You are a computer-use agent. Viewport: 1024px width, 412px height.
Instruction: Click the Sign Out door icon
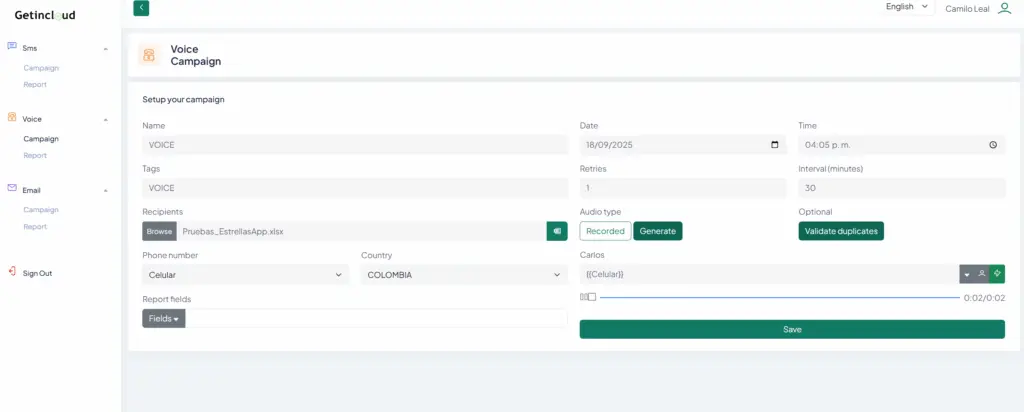pos(12,272)
